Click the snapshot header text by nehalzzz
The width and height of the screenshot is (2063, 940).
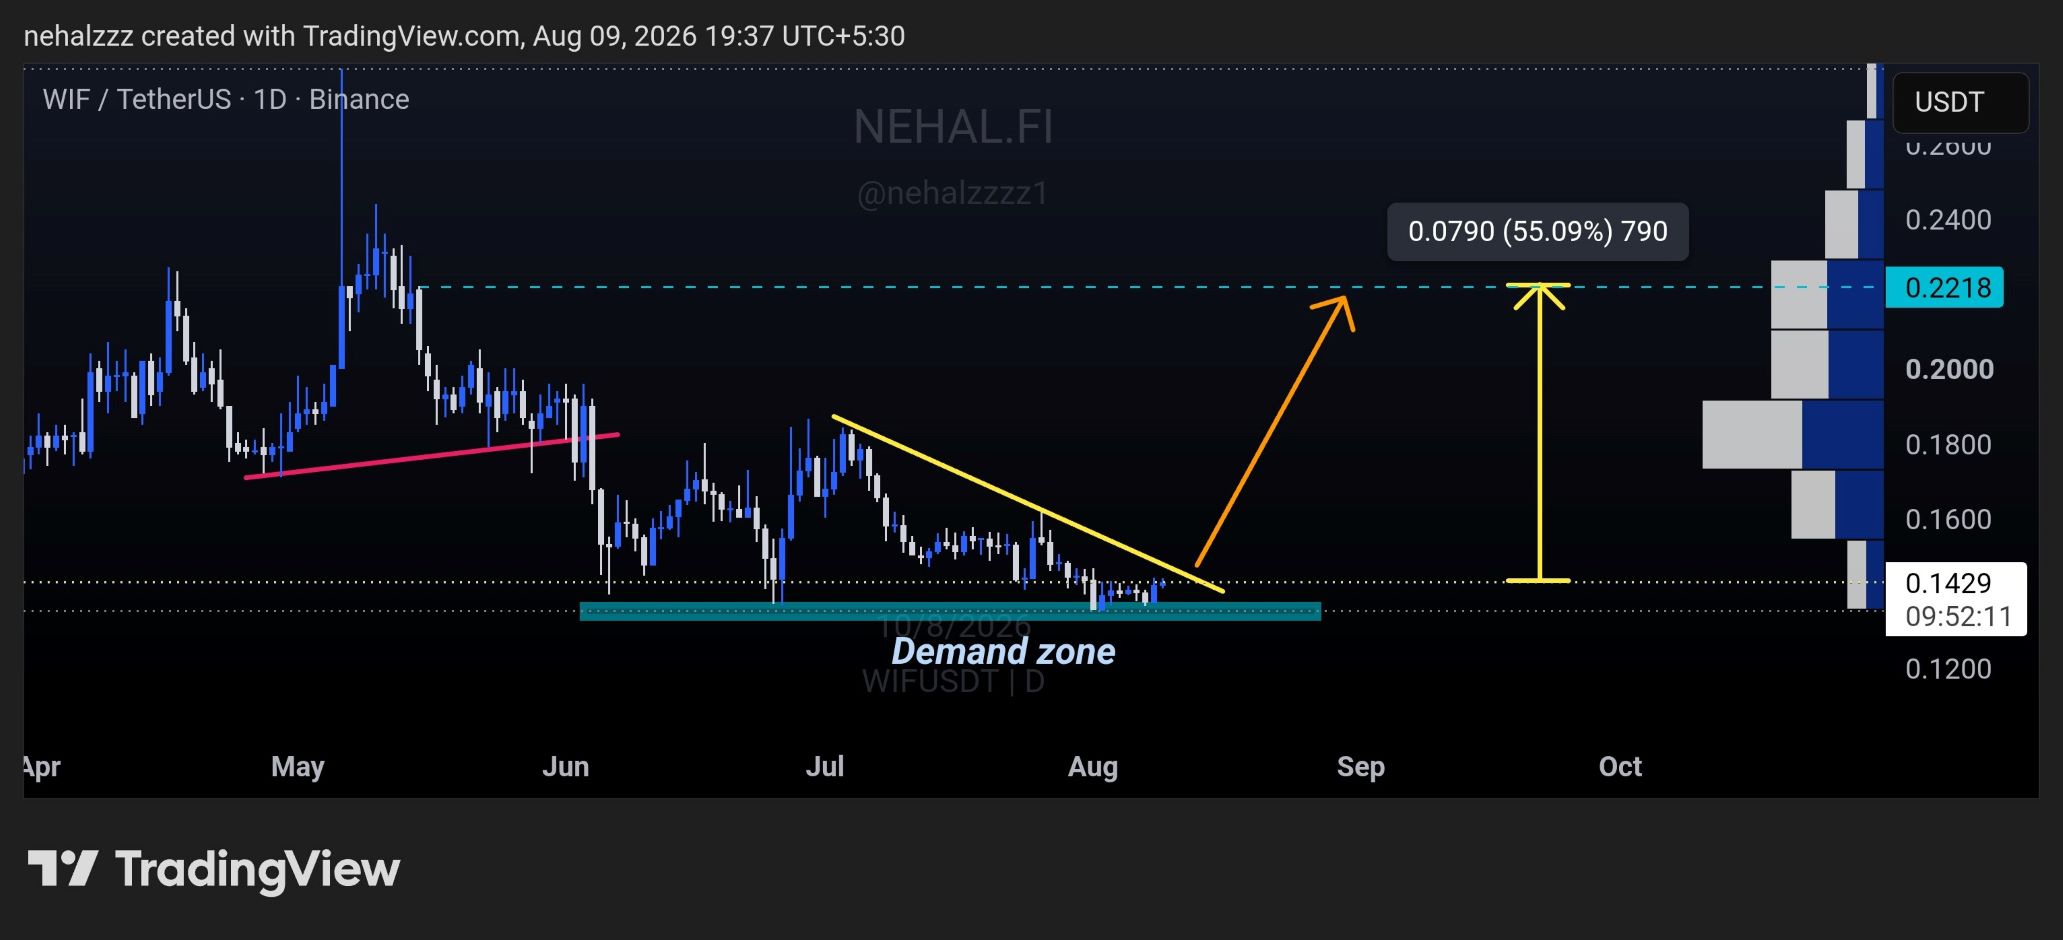(464, 36)
